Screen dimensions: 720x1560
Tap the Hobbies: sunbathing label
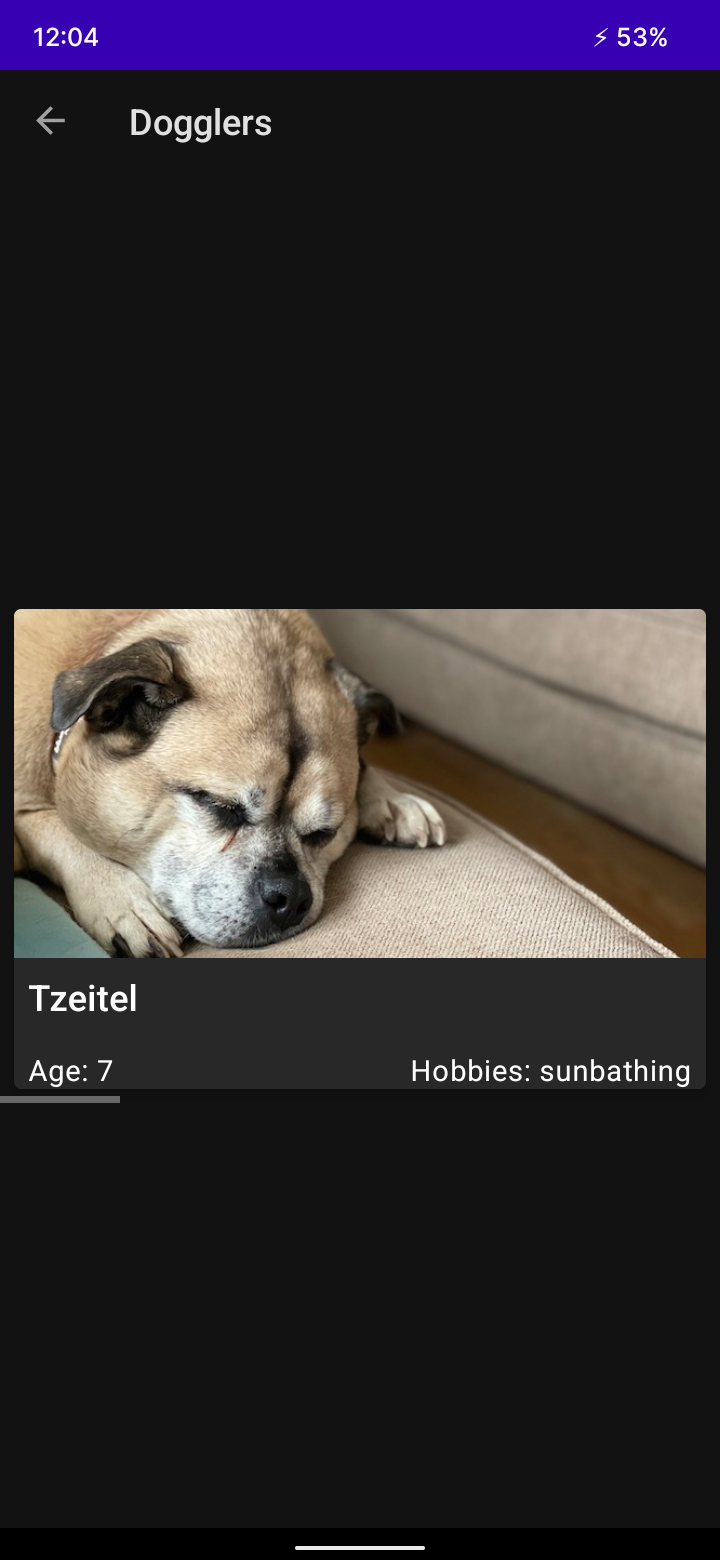(551, 1071)
